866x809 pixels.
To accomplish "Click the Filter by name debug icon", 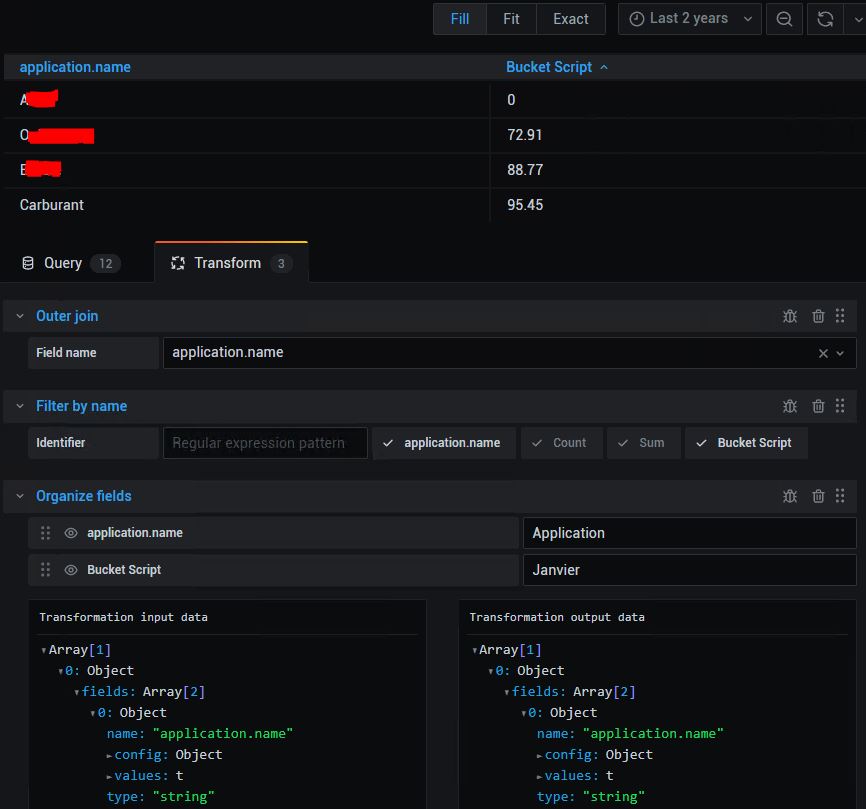I will 790,406.
